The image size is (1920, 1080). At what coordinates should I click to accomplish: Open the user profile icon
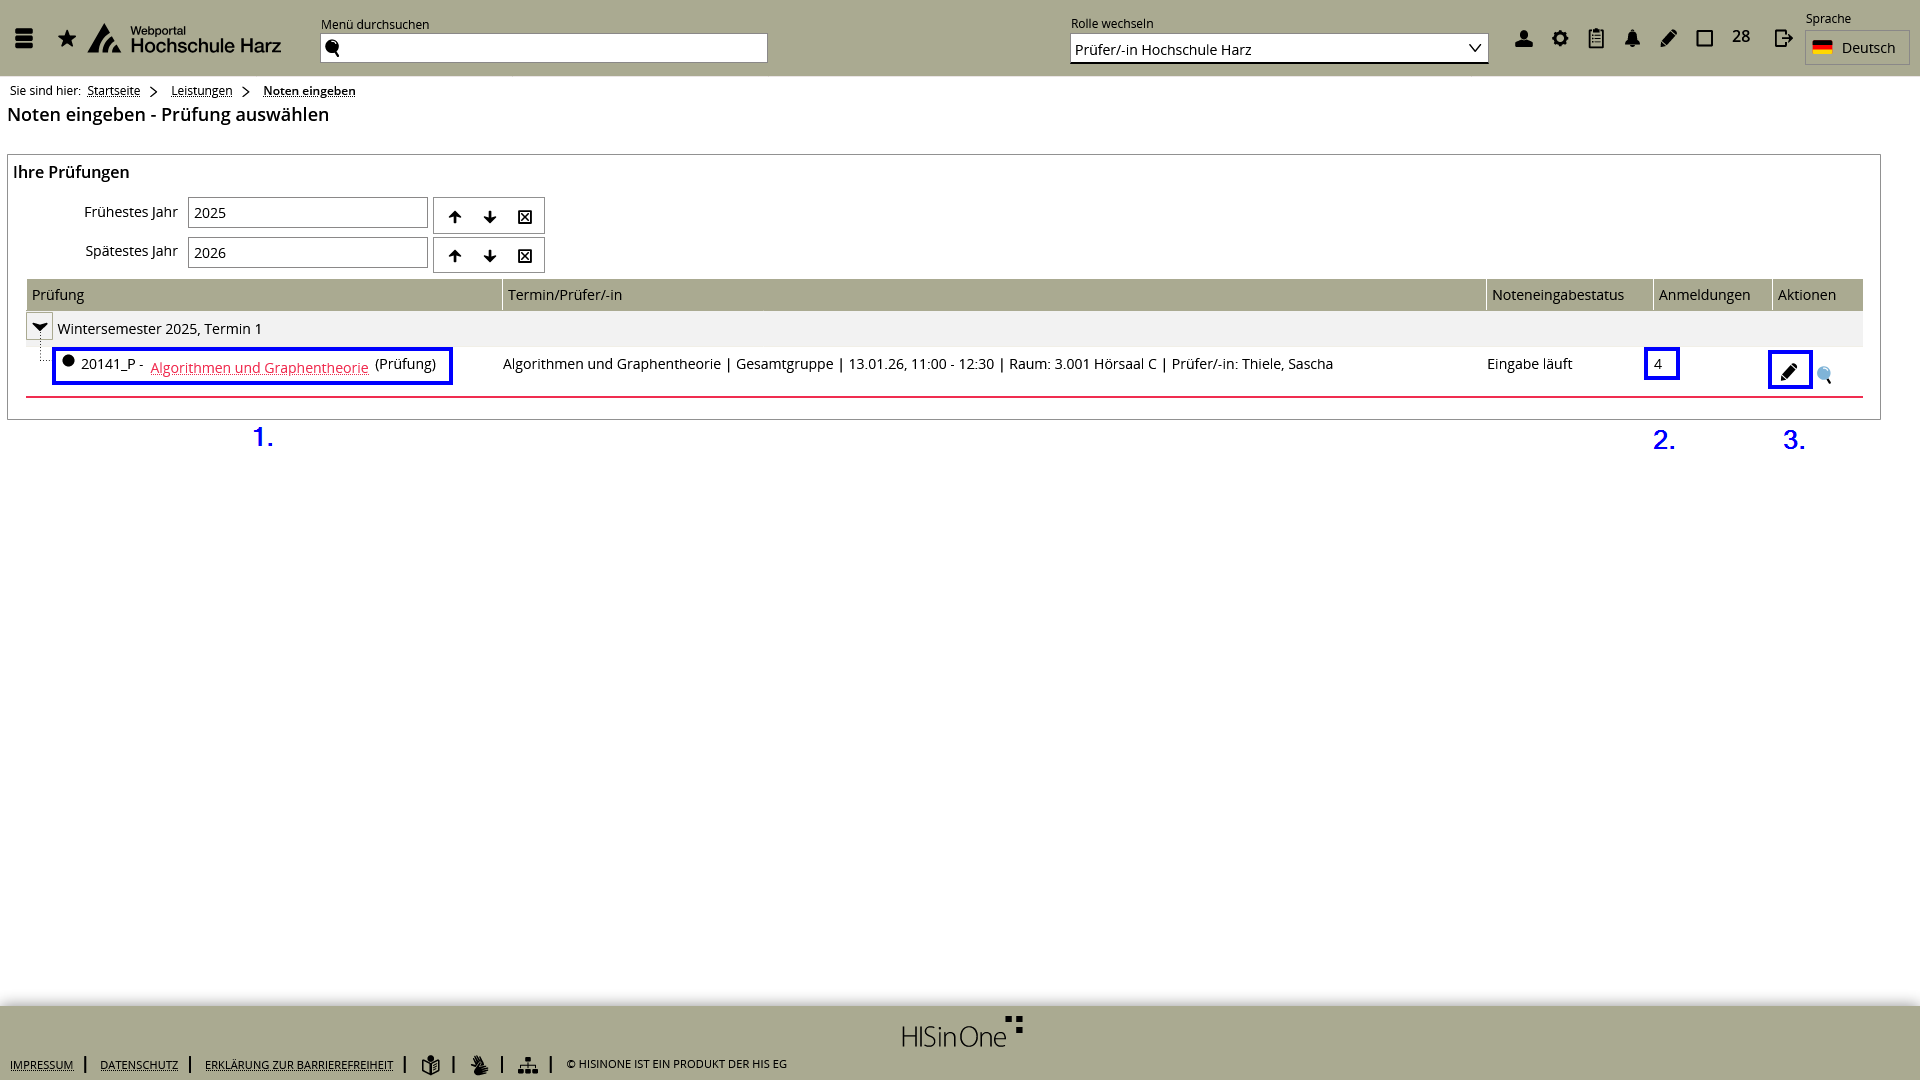click(x=1523, y=39)
